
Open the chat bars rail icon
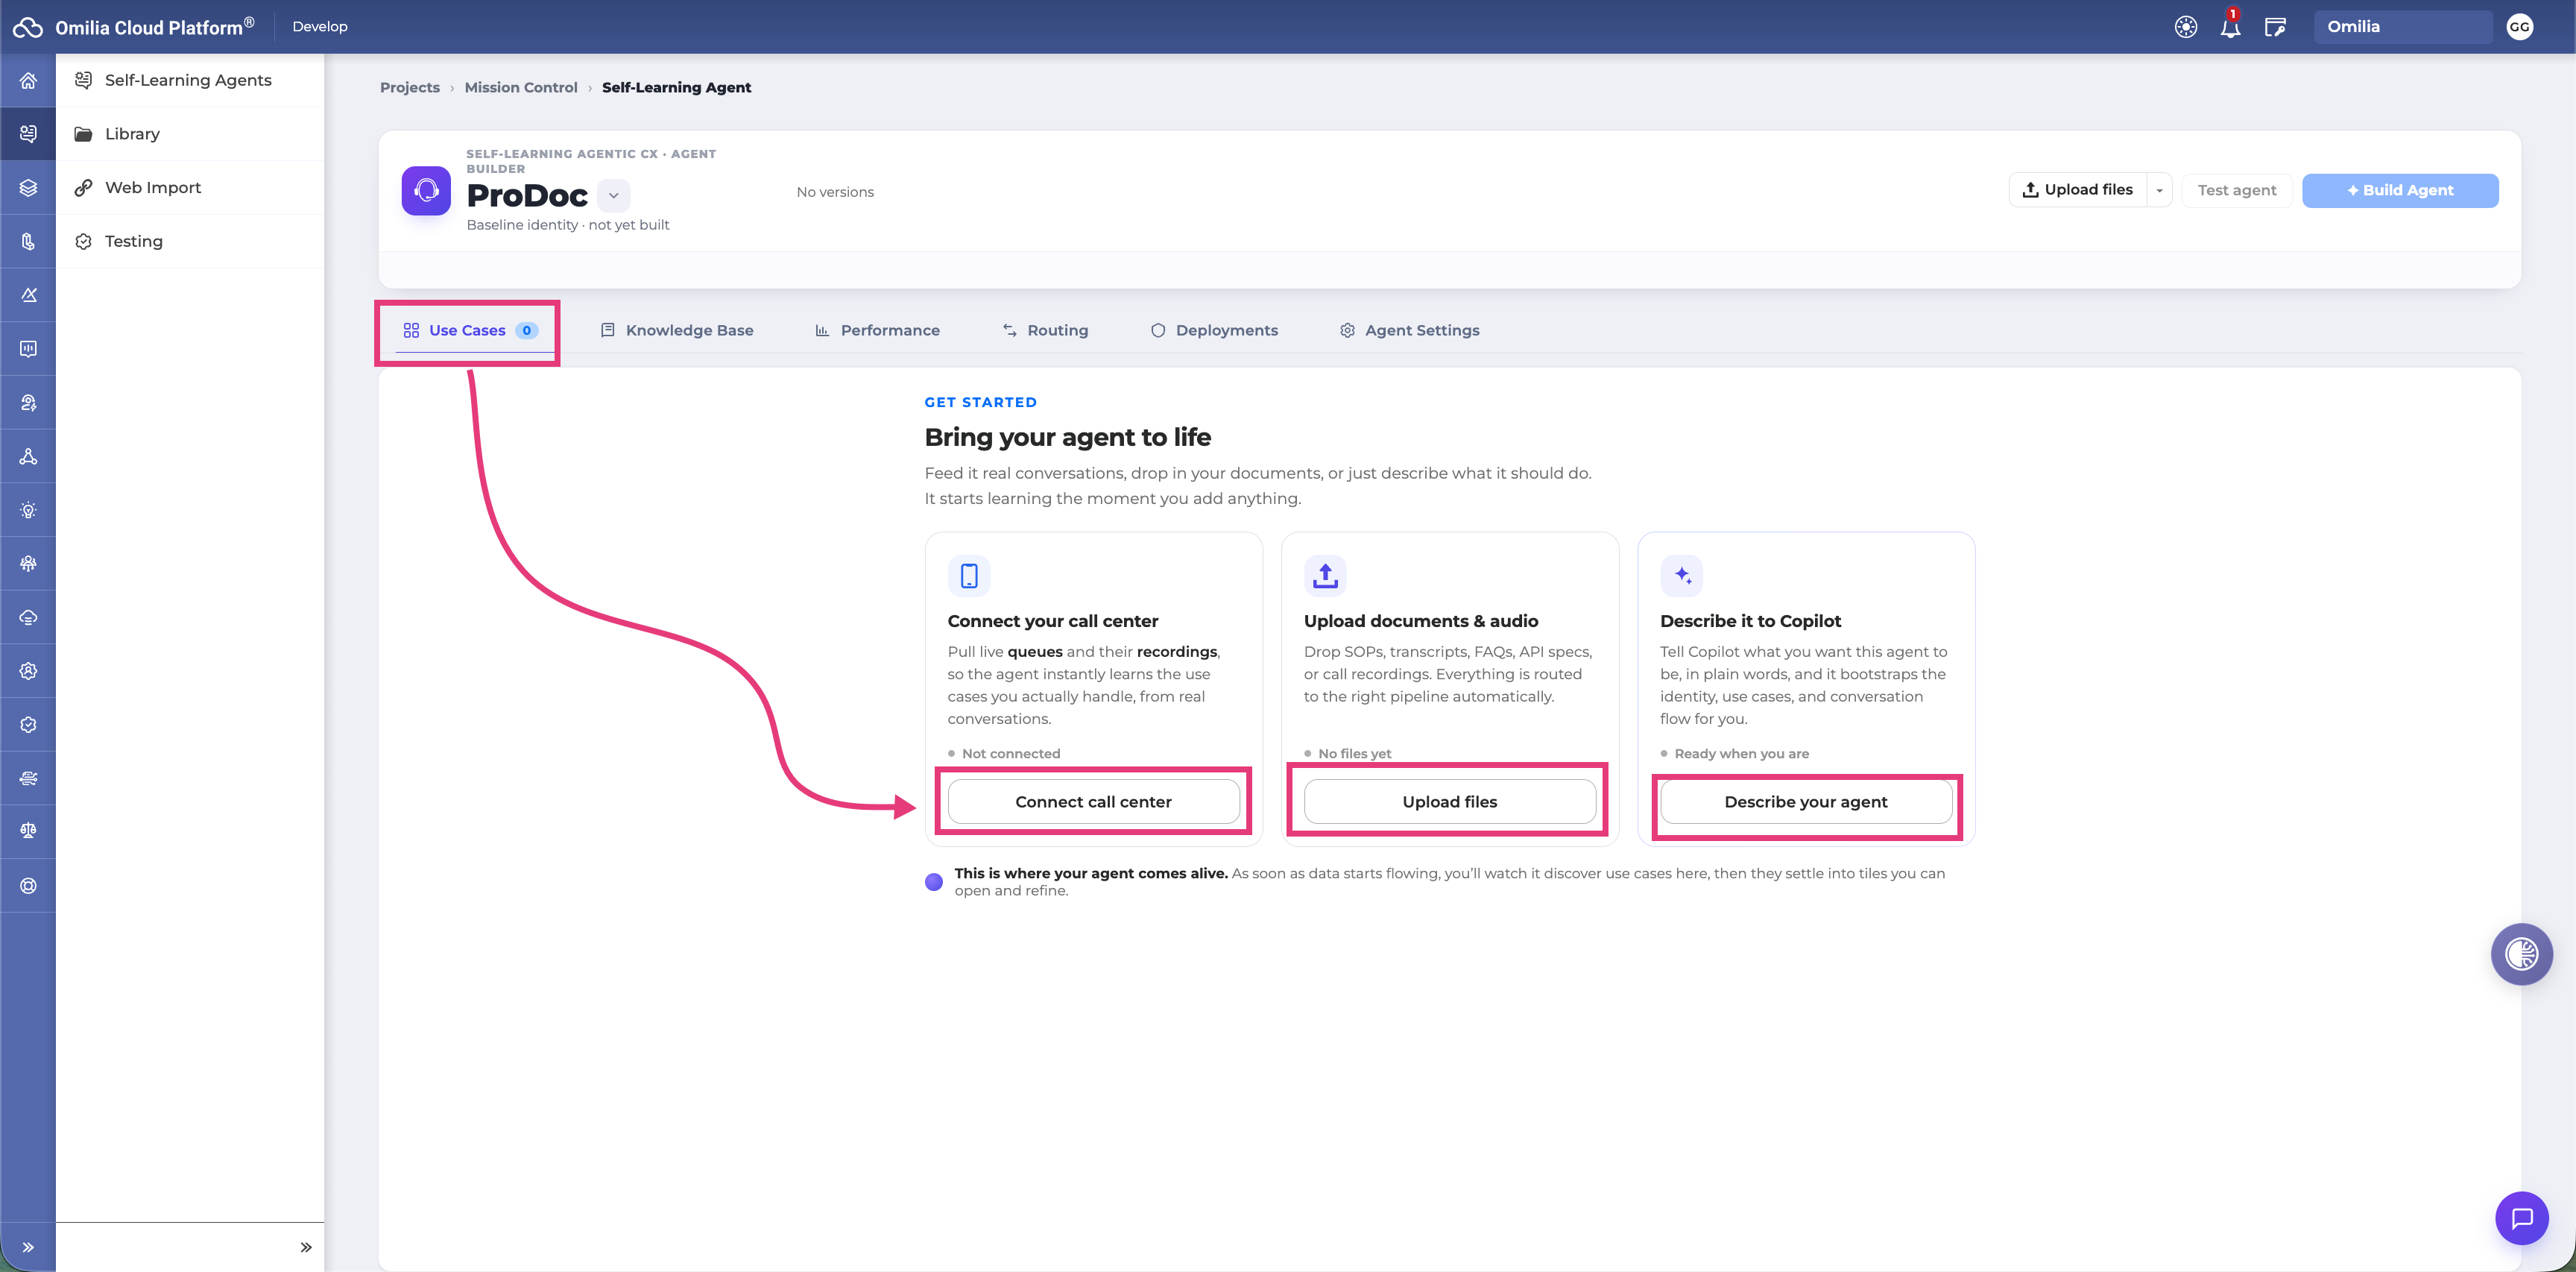[28, 349]
